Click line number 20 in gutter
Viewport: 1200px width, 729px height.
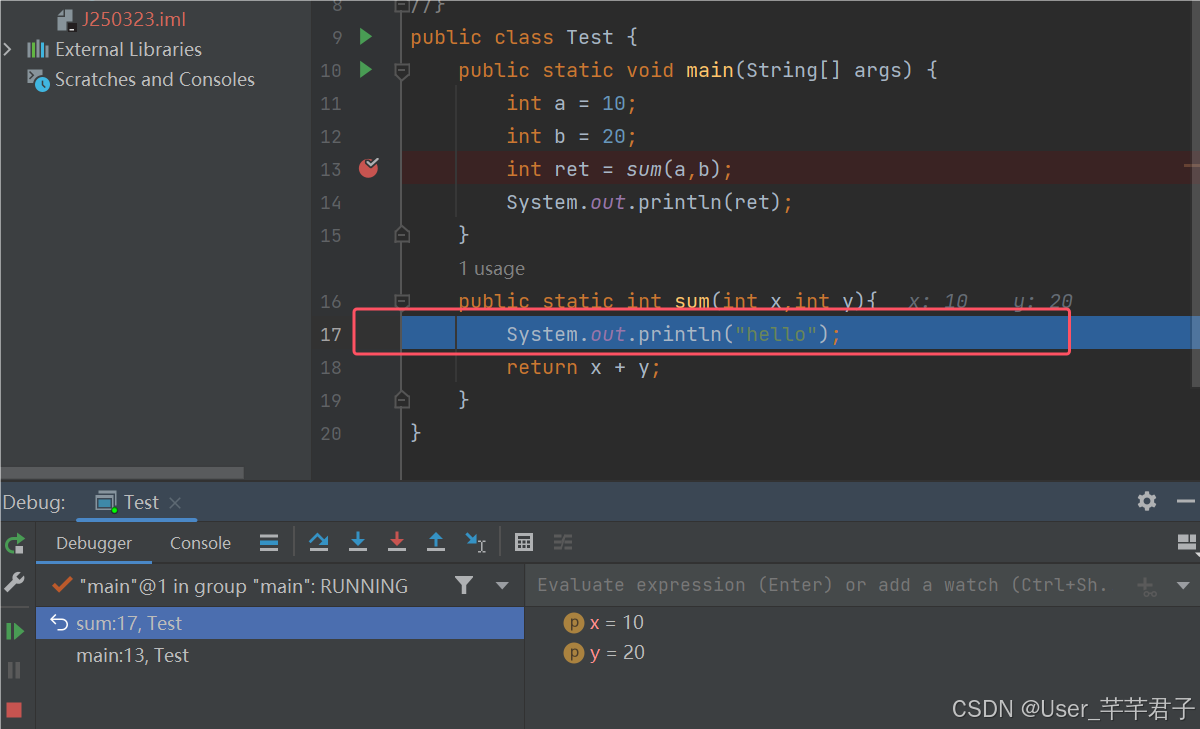[x=331, y=433]
